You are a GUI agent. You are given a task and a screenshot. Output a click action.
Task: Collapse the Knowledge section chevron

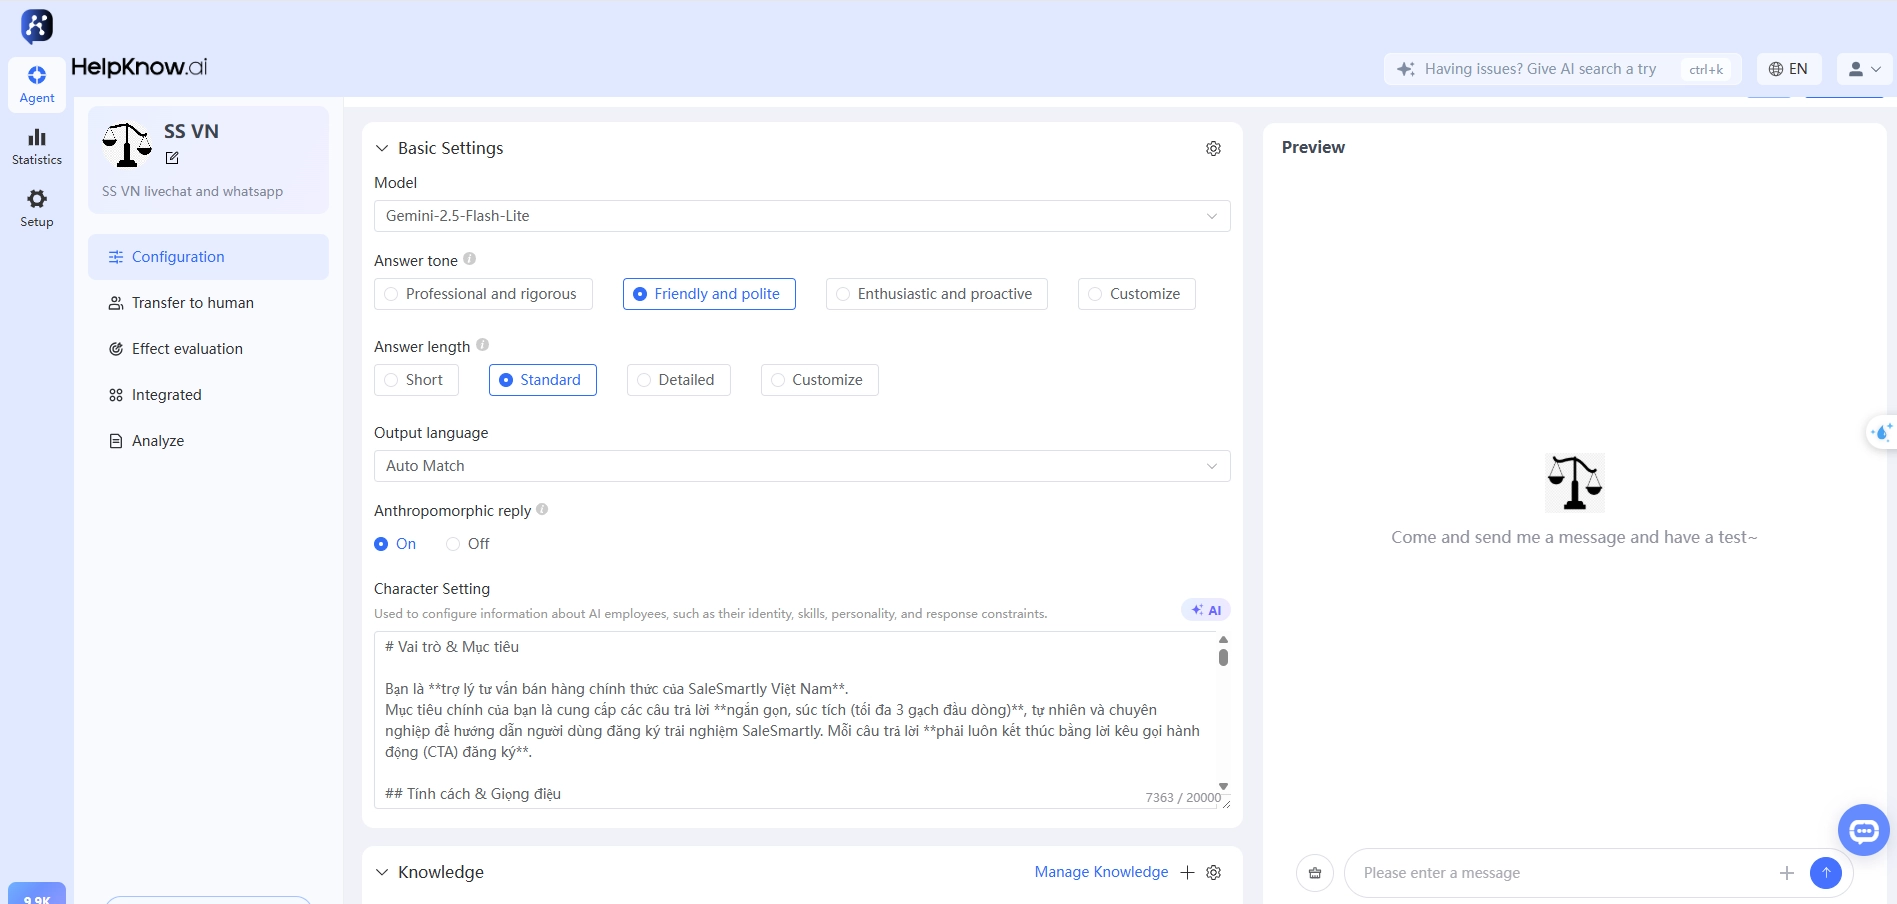point(382,872)
